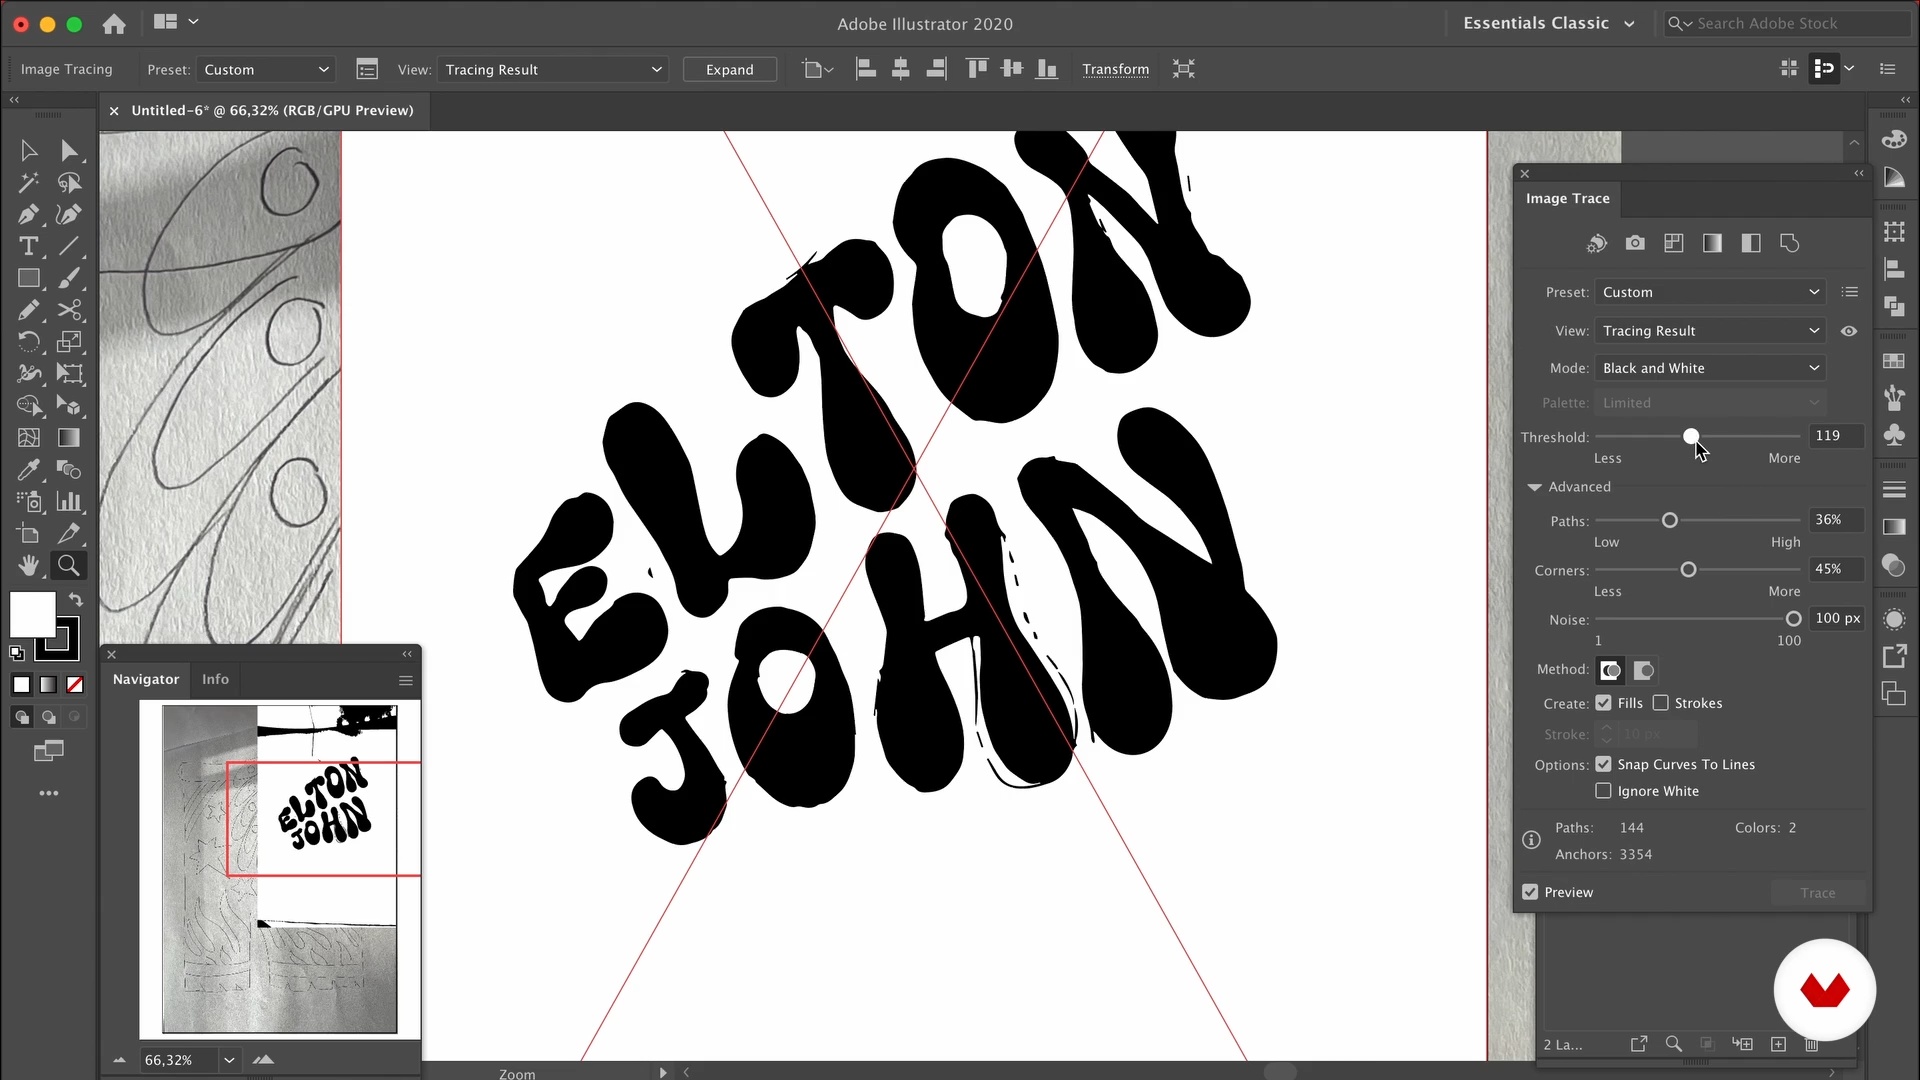The image size is (1920, 1080).
Task: Select the Eyedropper tool
Action: click(28, 470)
